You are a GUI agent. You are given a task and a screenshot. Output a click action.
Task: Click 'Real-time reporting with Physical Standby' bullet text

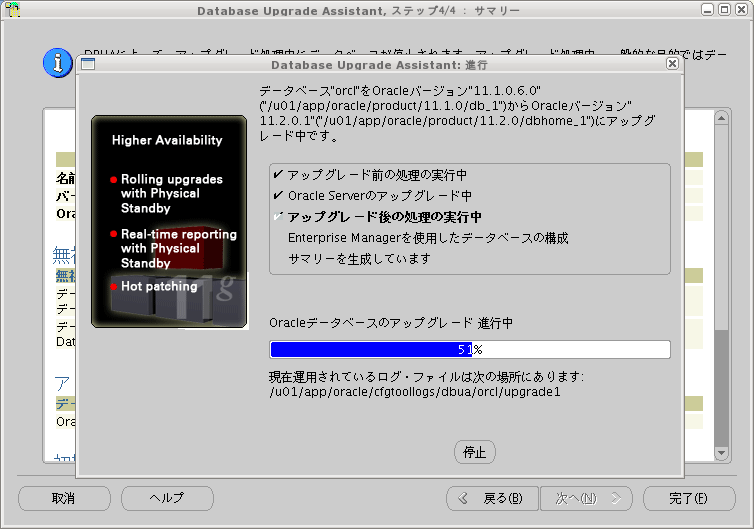(x=178, y=248)
